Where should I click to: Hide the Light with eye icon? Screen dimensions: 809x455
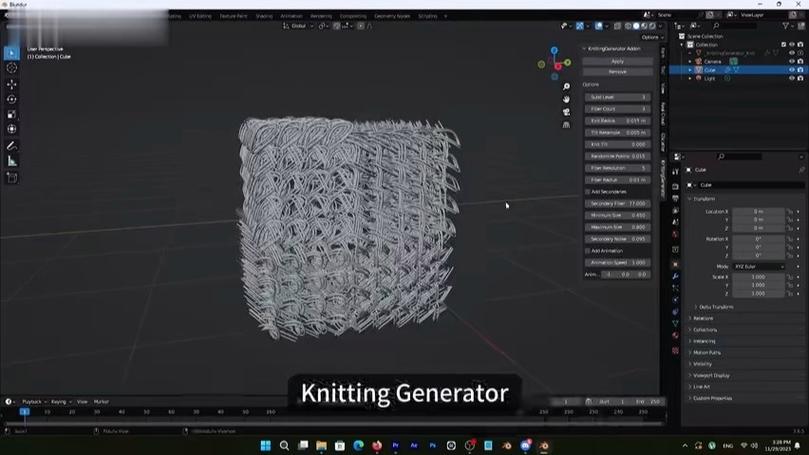[x=792, y=78]
